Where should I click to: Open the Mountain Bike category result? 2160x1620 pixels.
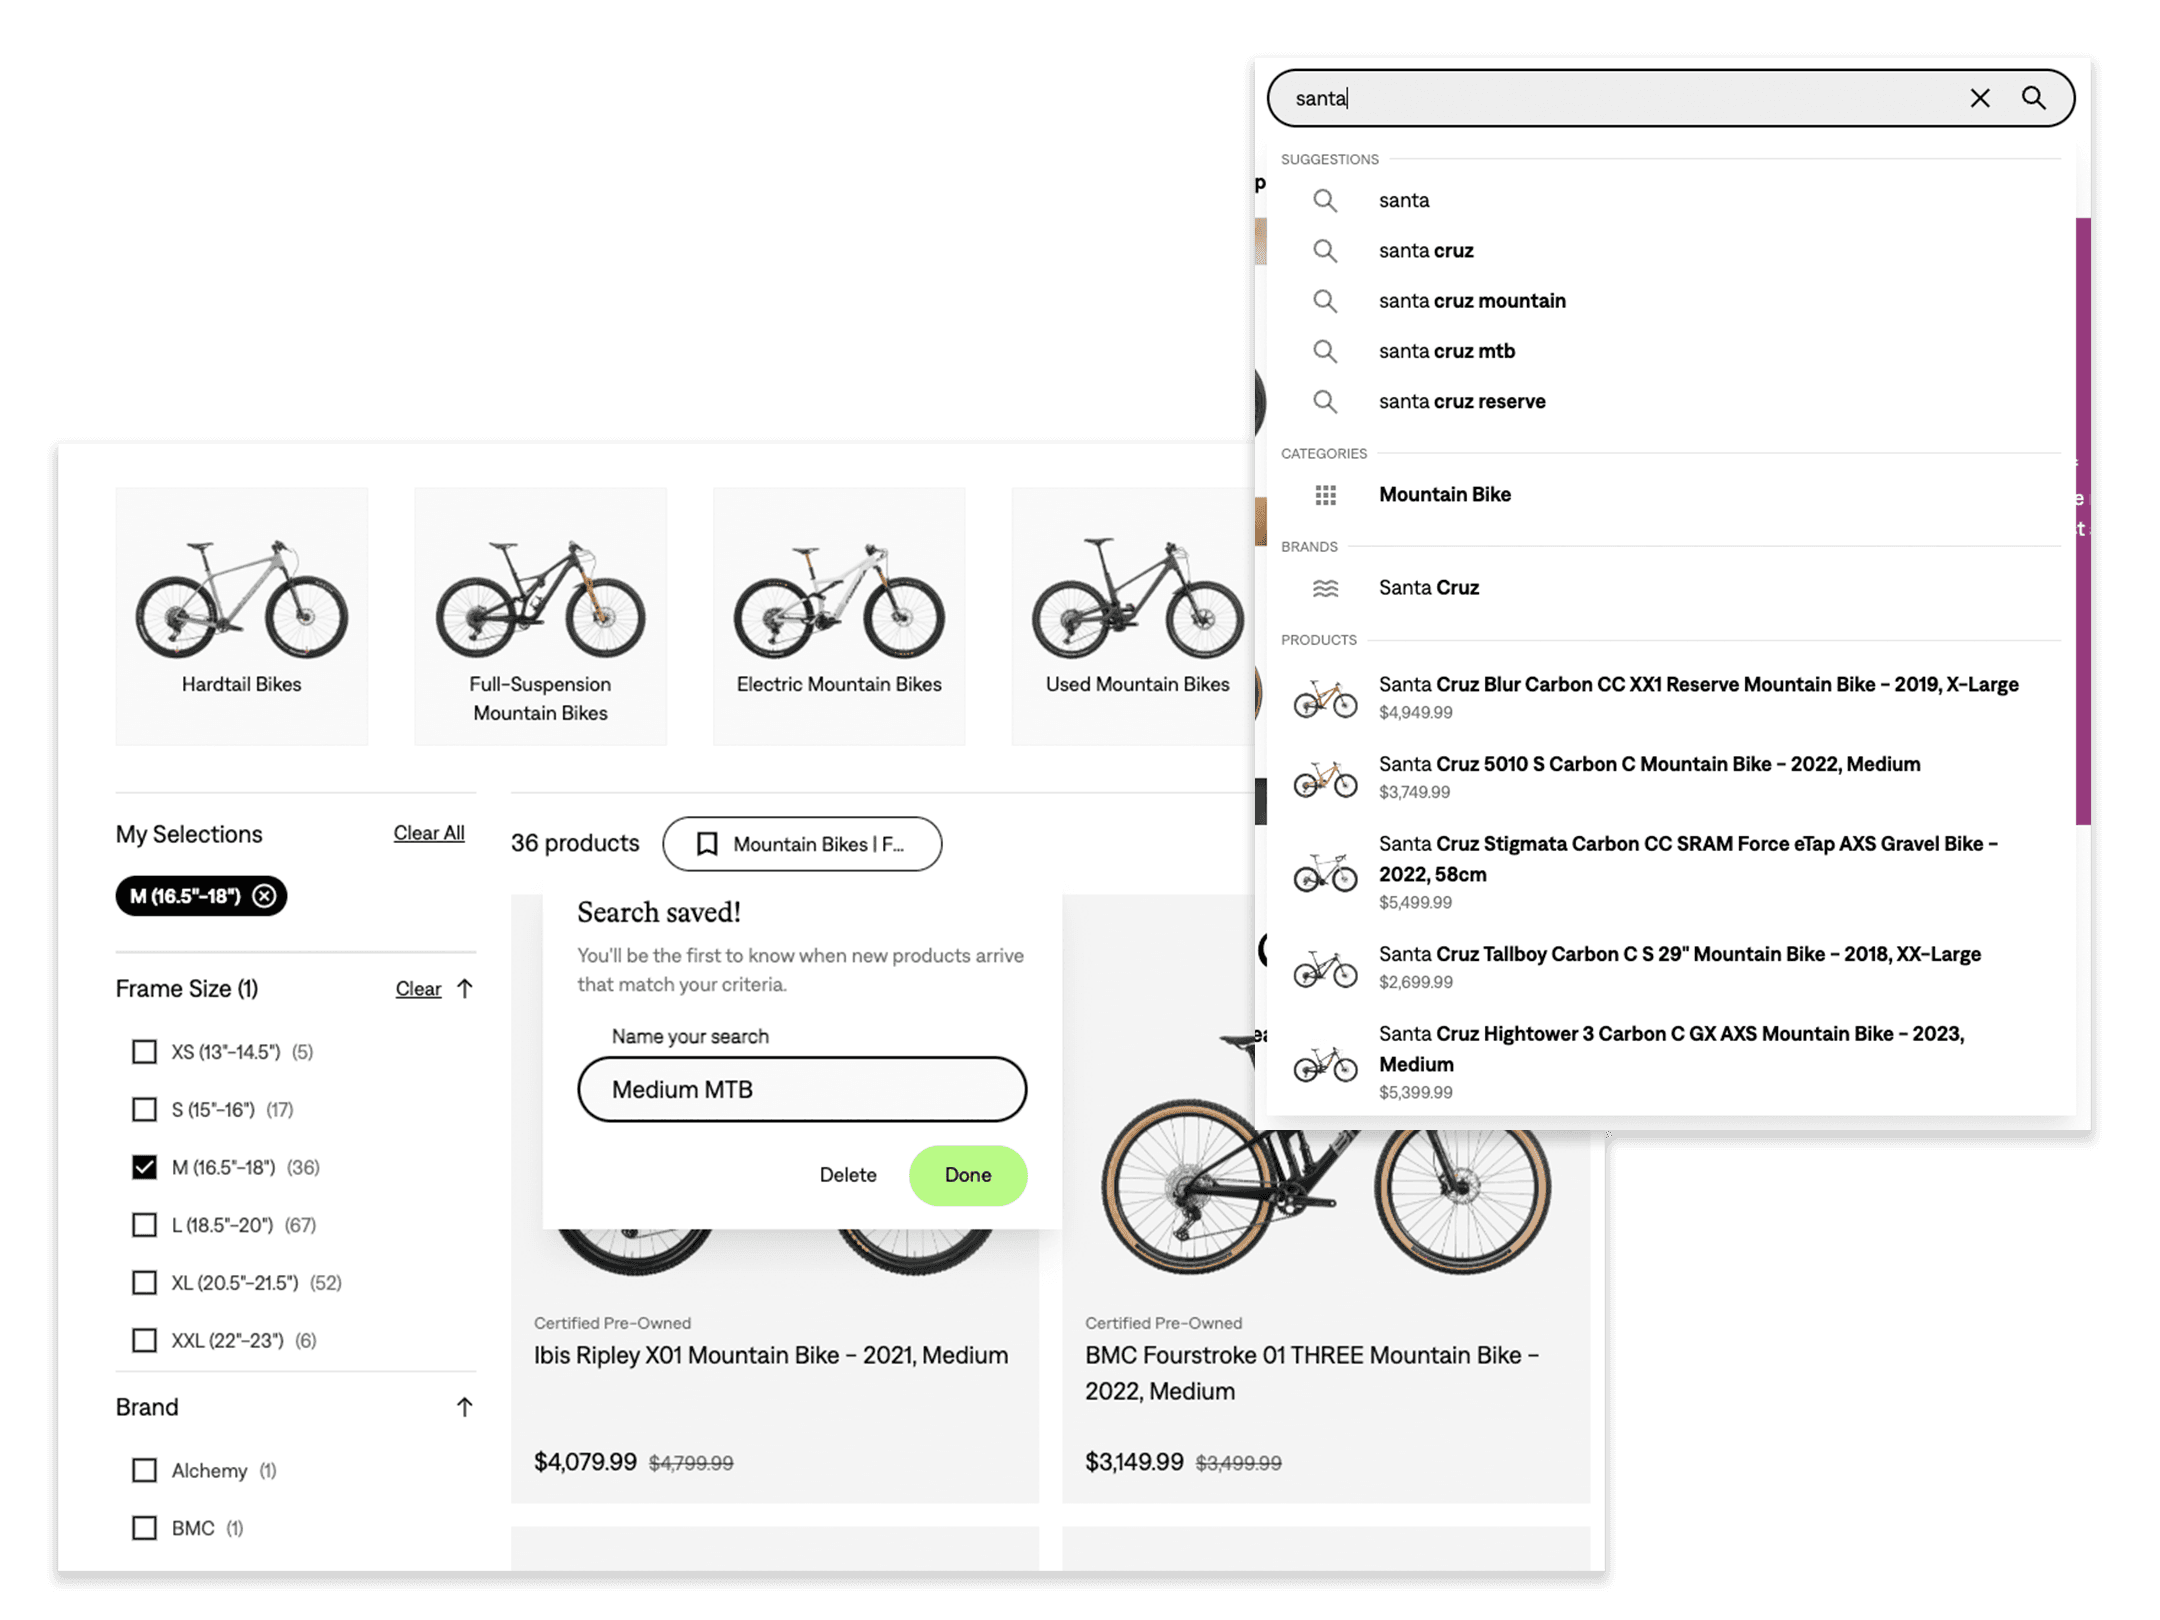pyautogui.click(x=1444, y=494)
